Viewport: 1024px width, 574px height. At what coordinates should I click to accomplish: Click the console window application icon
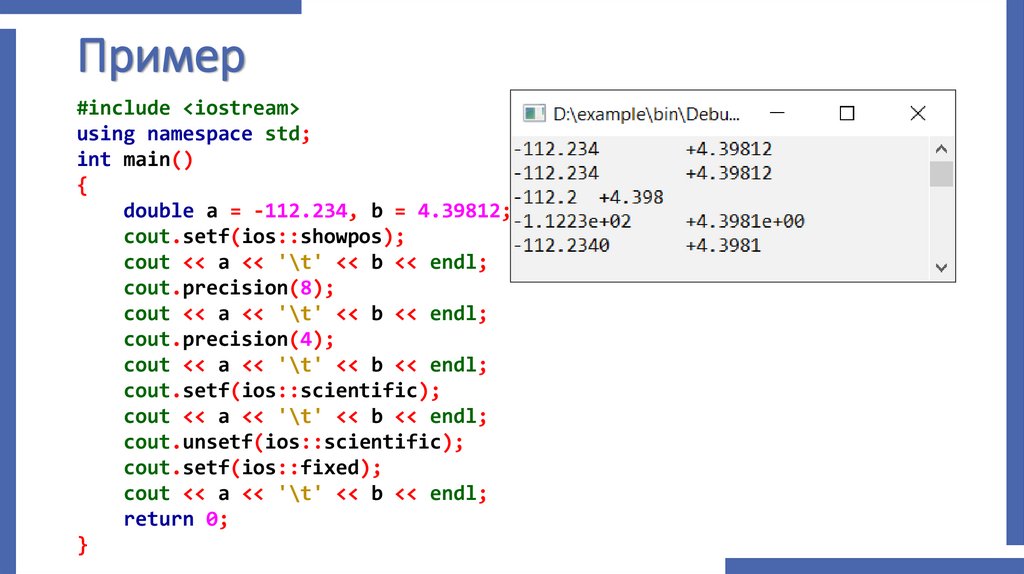click(534, 114)
